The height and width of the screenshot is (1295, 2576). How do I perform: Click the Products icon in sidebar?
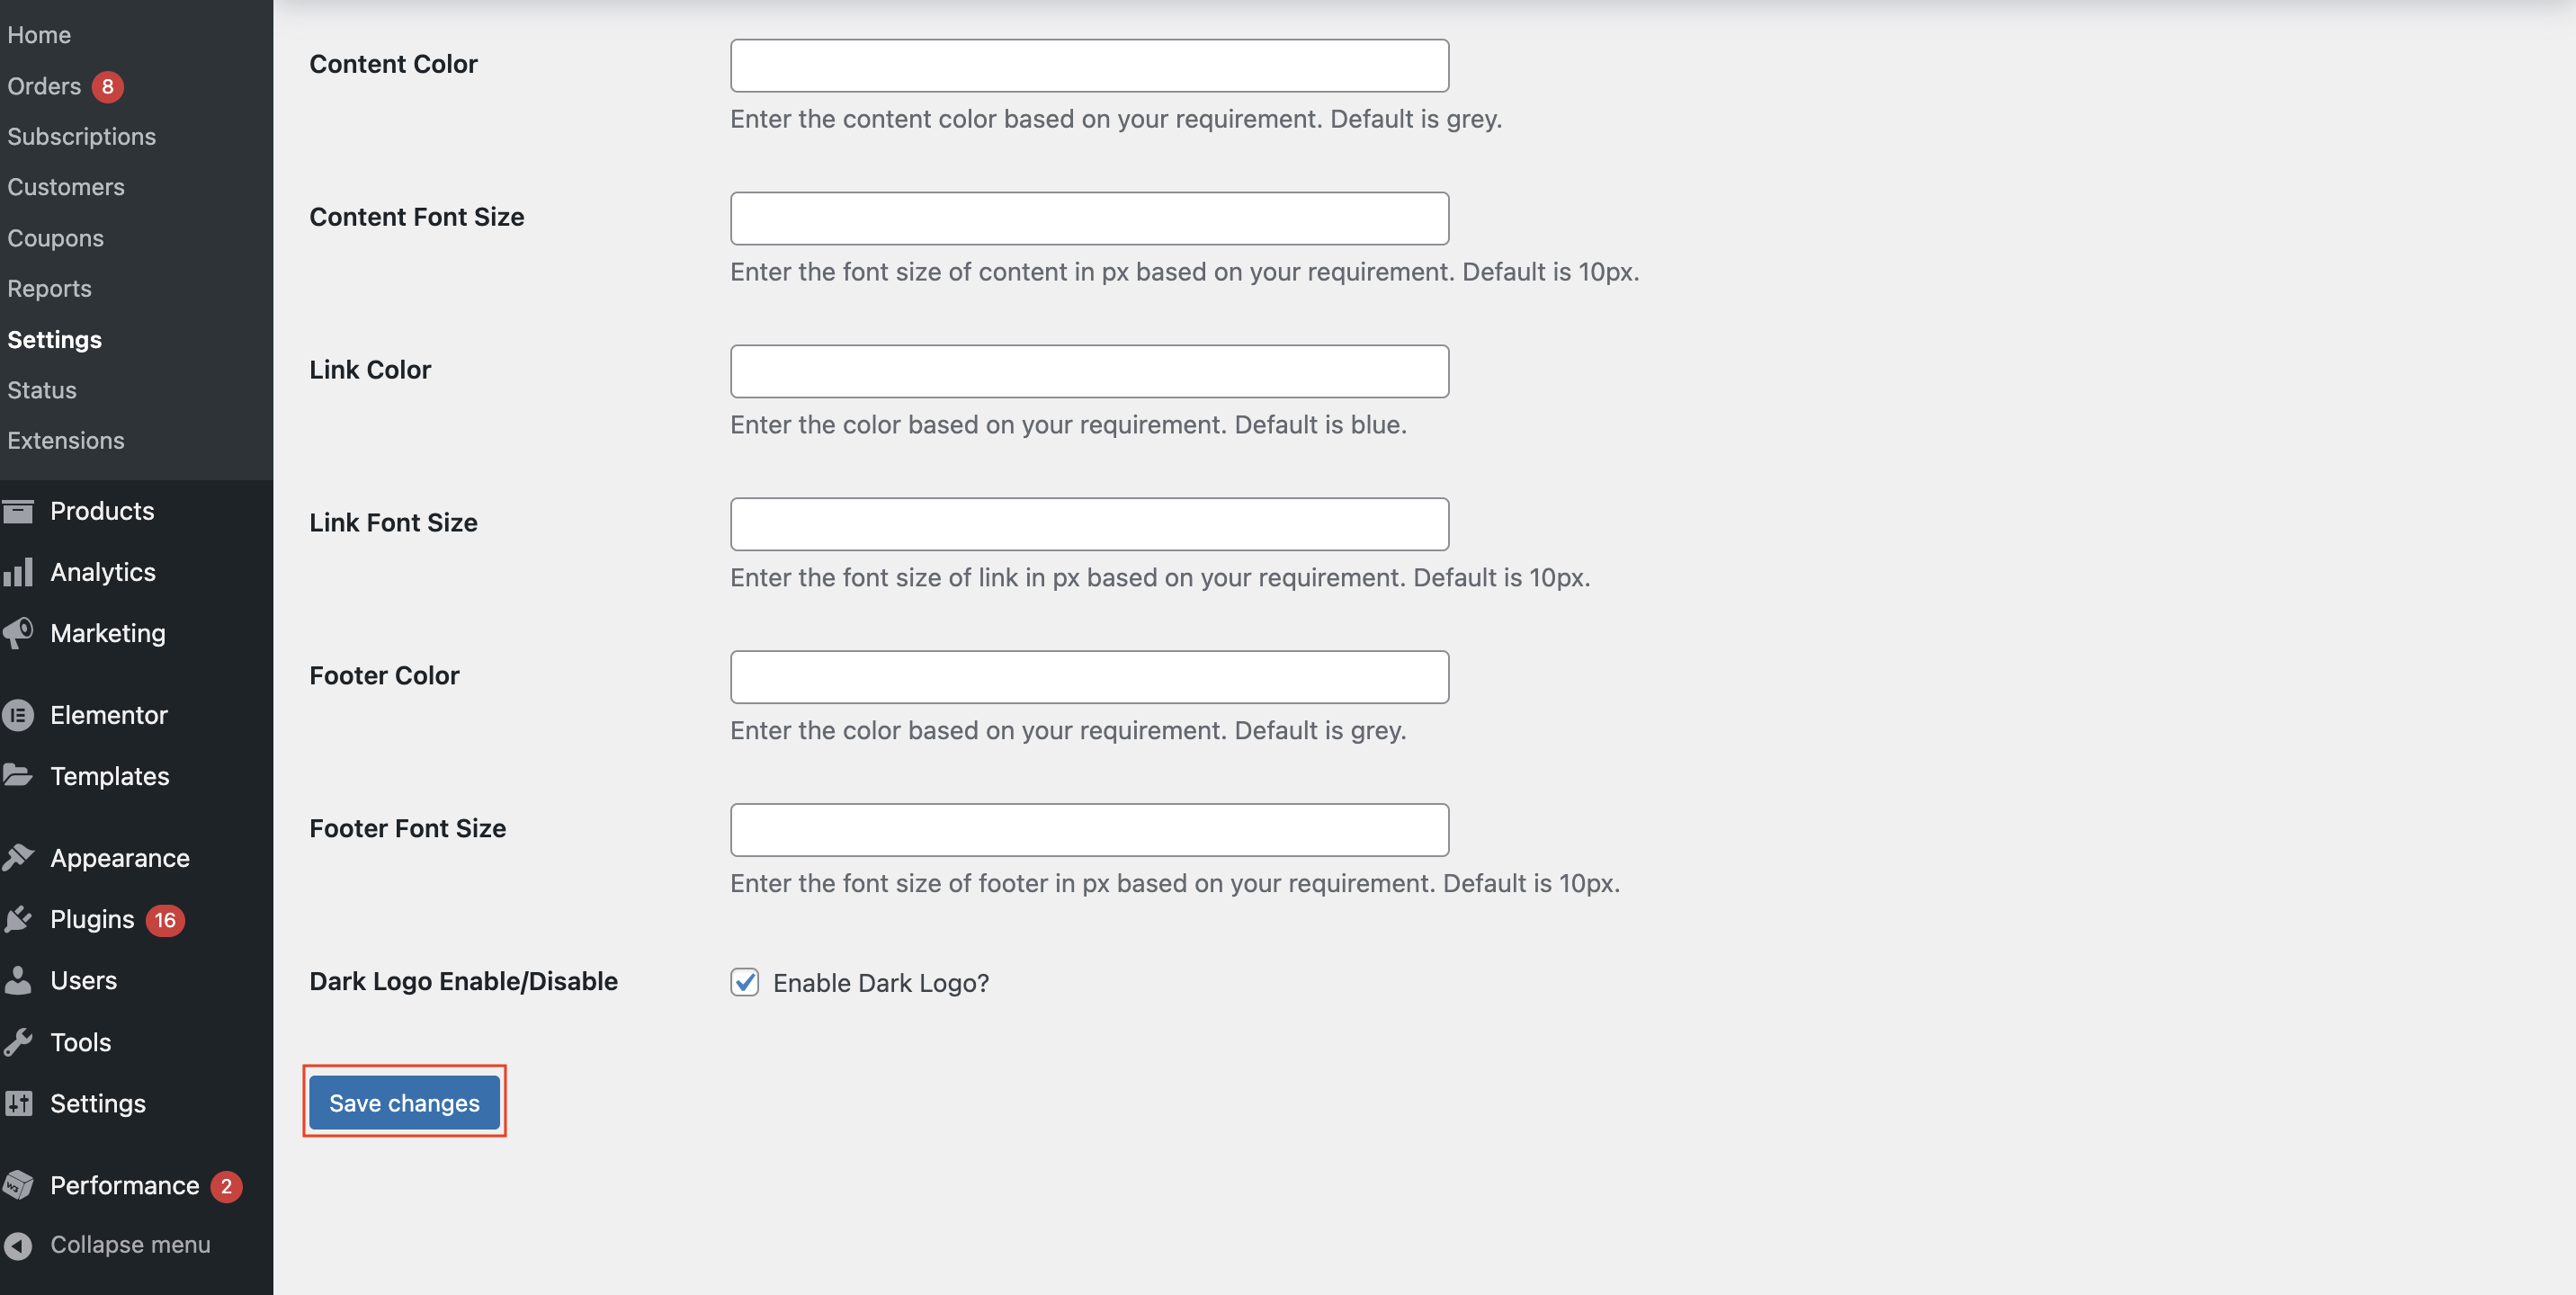(22, 511)
